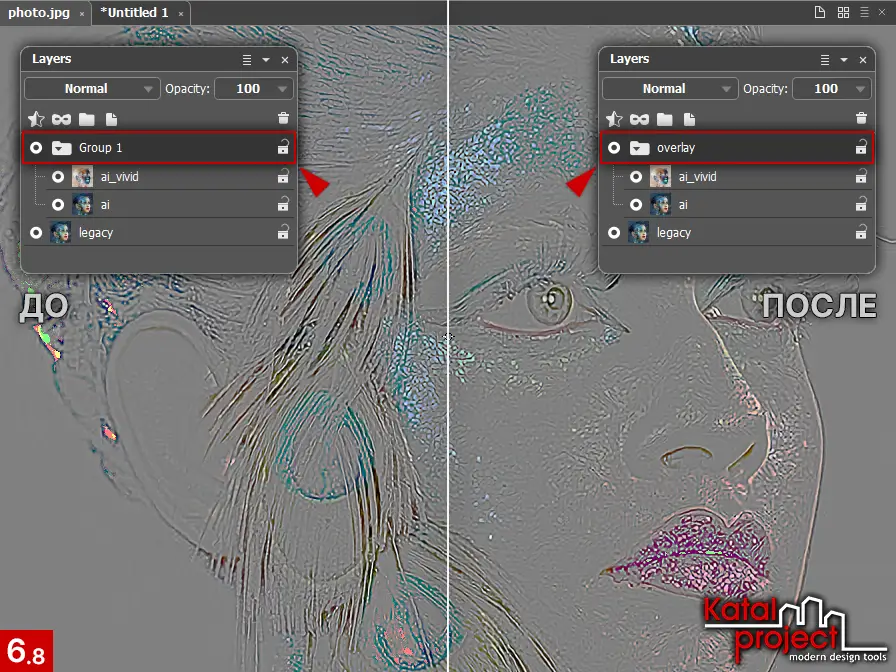Collapse the Group 1 folder using its folder arrow
Screen dimensions: 896x672
[61, 148]
